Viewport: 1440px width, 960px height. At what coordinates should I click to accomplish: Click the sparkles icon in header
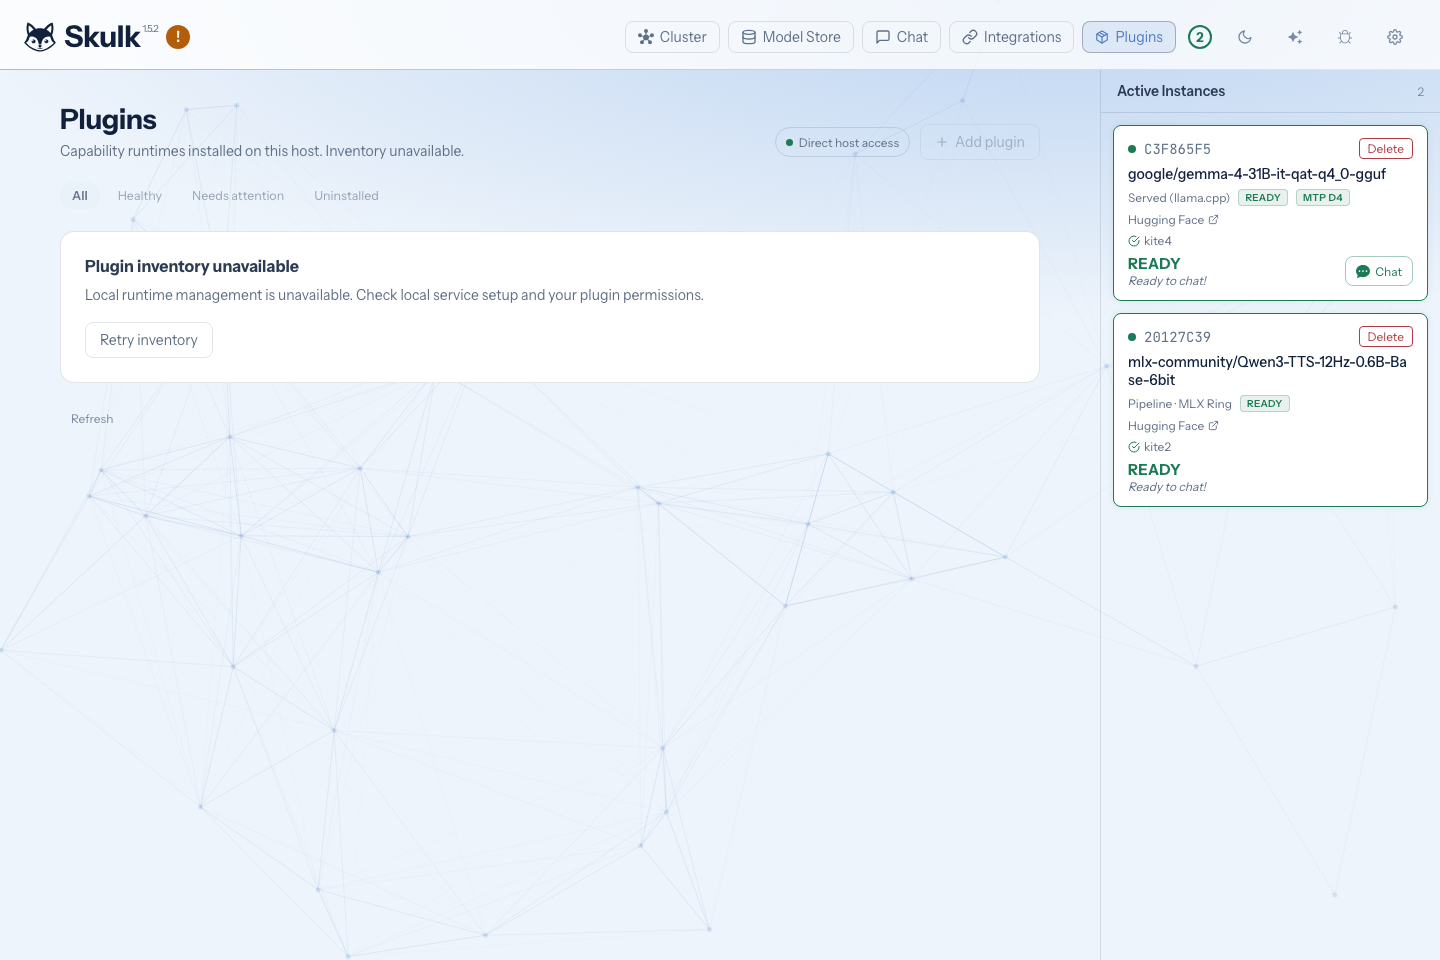pos(1295,37)
